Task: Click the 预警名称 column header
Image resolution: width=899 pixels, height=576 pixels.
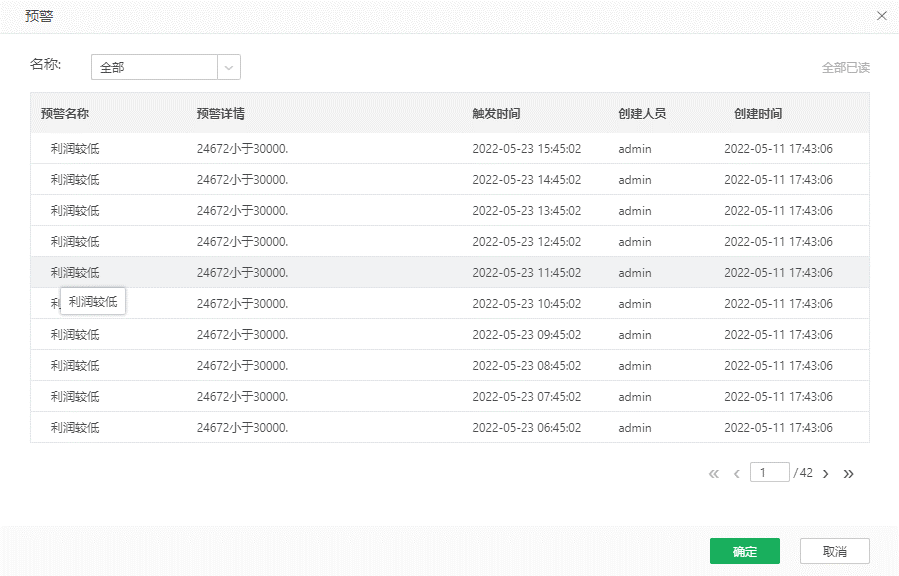Action: tap(65, 114)
